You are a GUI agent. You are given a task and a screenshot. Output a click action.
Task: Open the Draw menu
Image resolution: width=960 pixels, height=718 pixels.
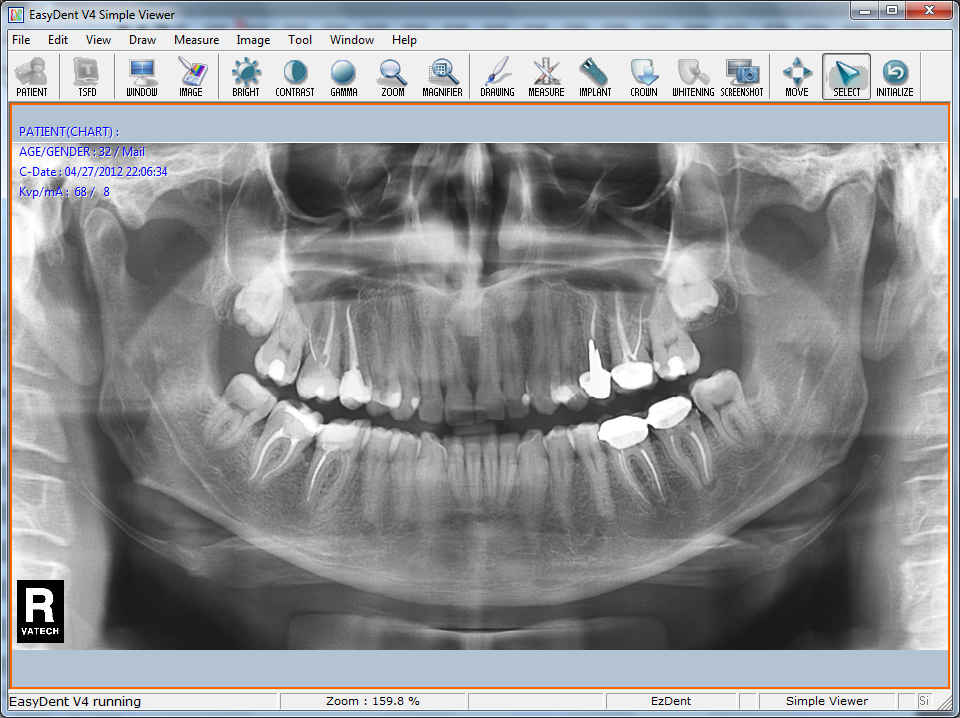coord(142,40)
